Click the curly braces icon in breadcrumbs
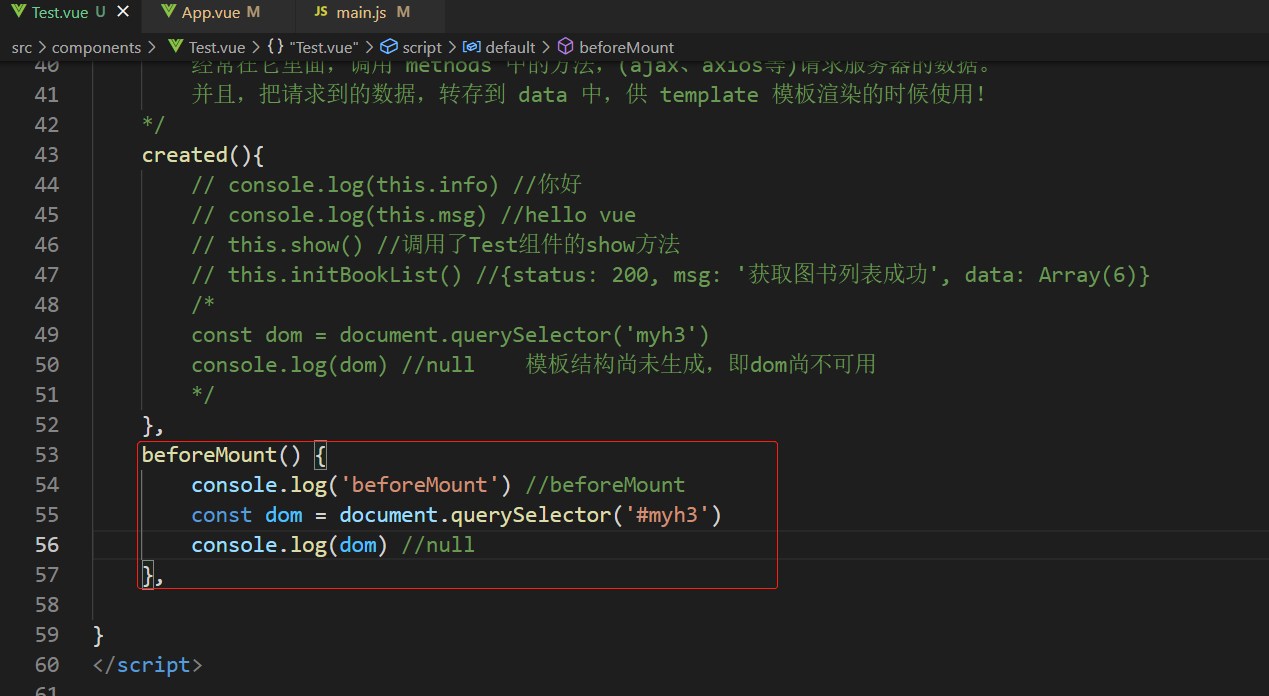1269x696 pixels. pos(276,47)
